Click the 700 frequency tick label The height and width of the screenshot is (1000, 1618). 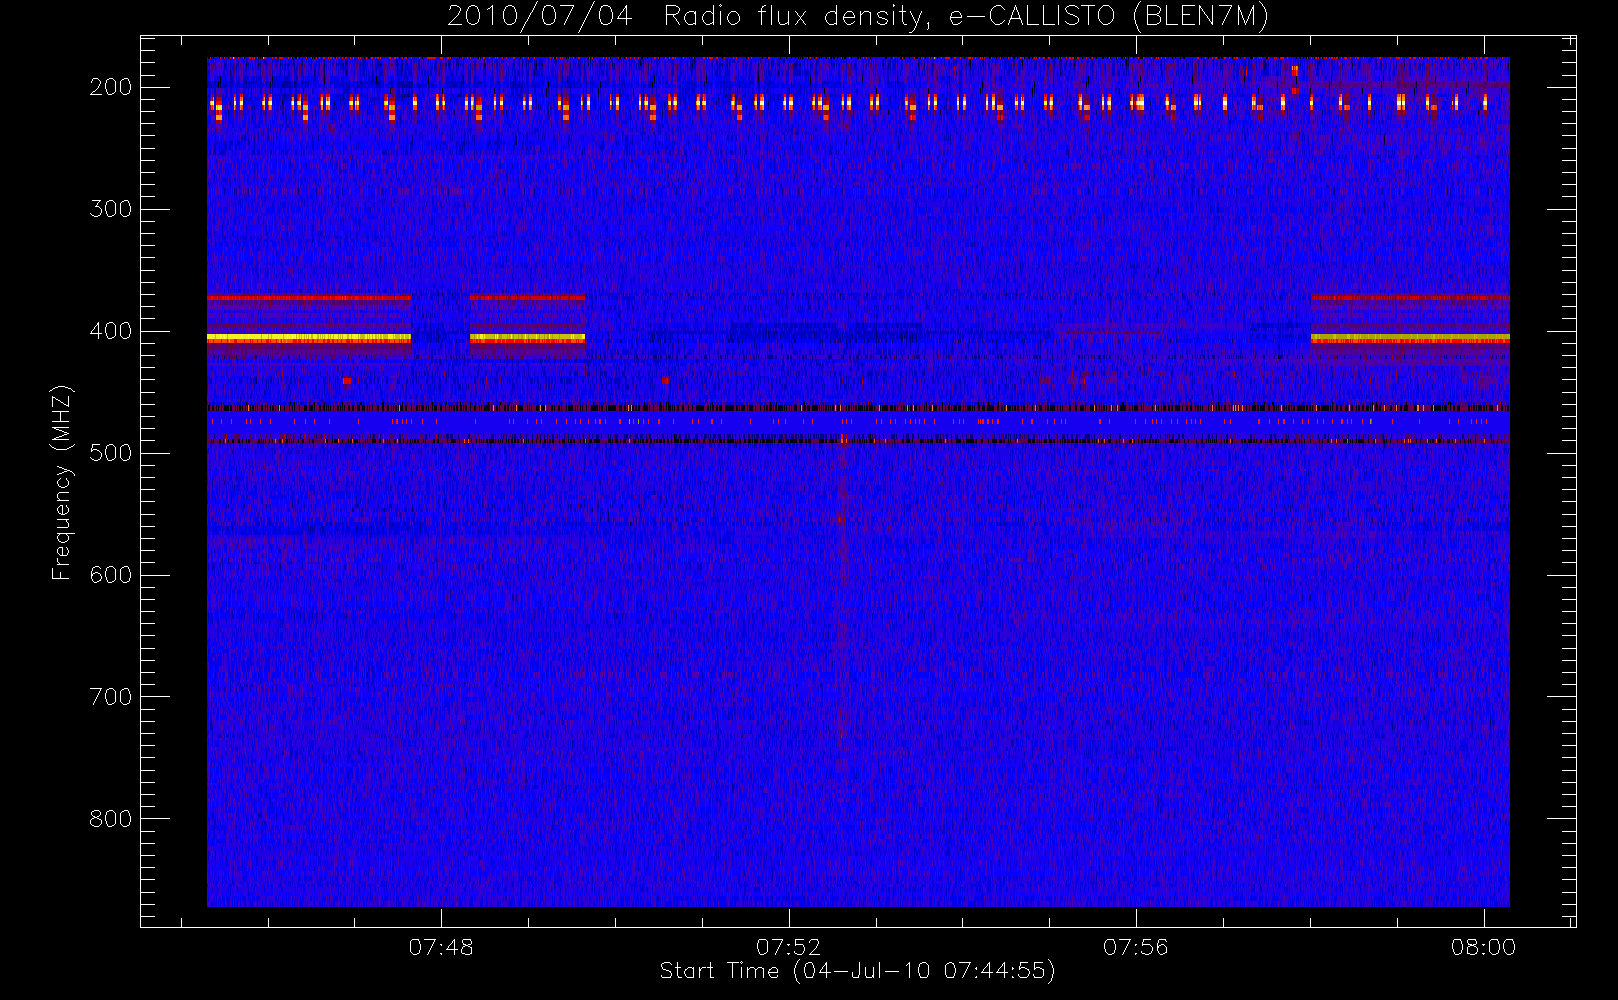click(x=111, y=697)
